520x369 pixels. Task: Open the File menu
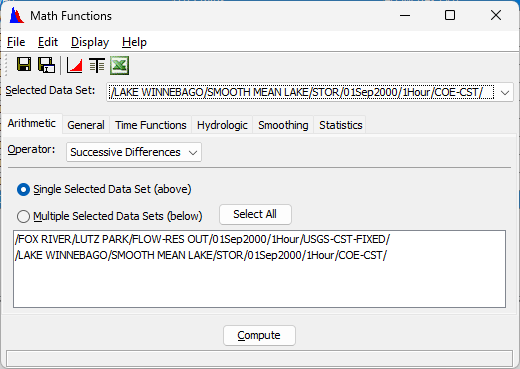coord(16,42)
